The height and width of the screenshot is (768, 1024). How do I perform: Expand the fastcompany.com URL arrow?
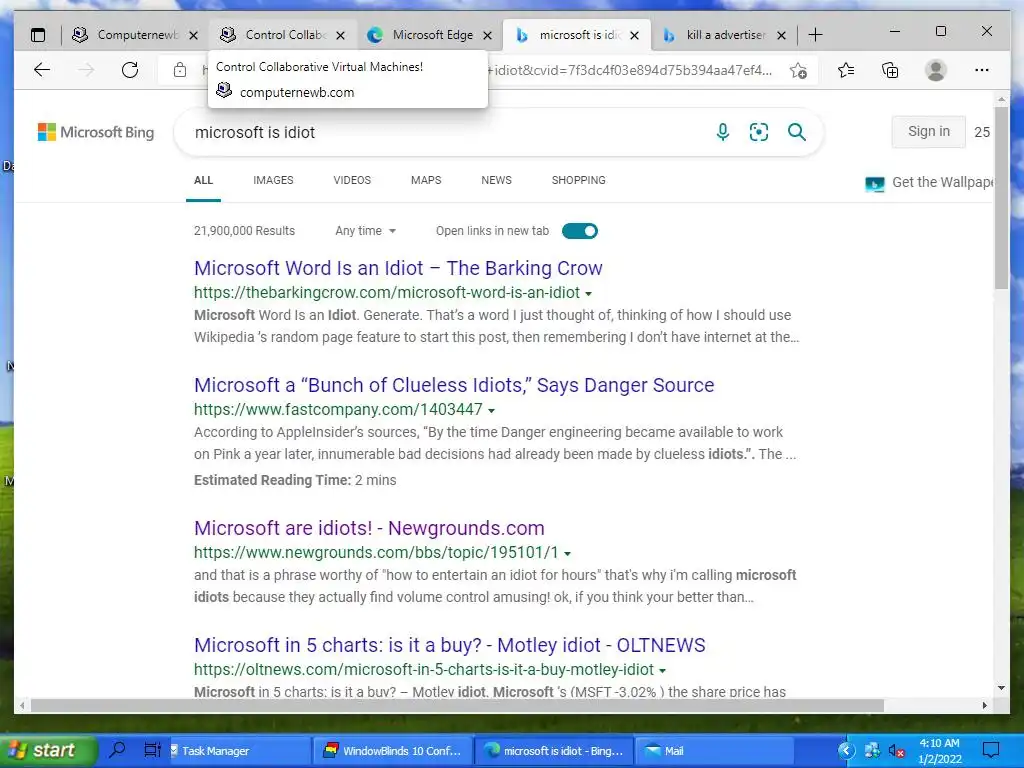coord(491,411)
